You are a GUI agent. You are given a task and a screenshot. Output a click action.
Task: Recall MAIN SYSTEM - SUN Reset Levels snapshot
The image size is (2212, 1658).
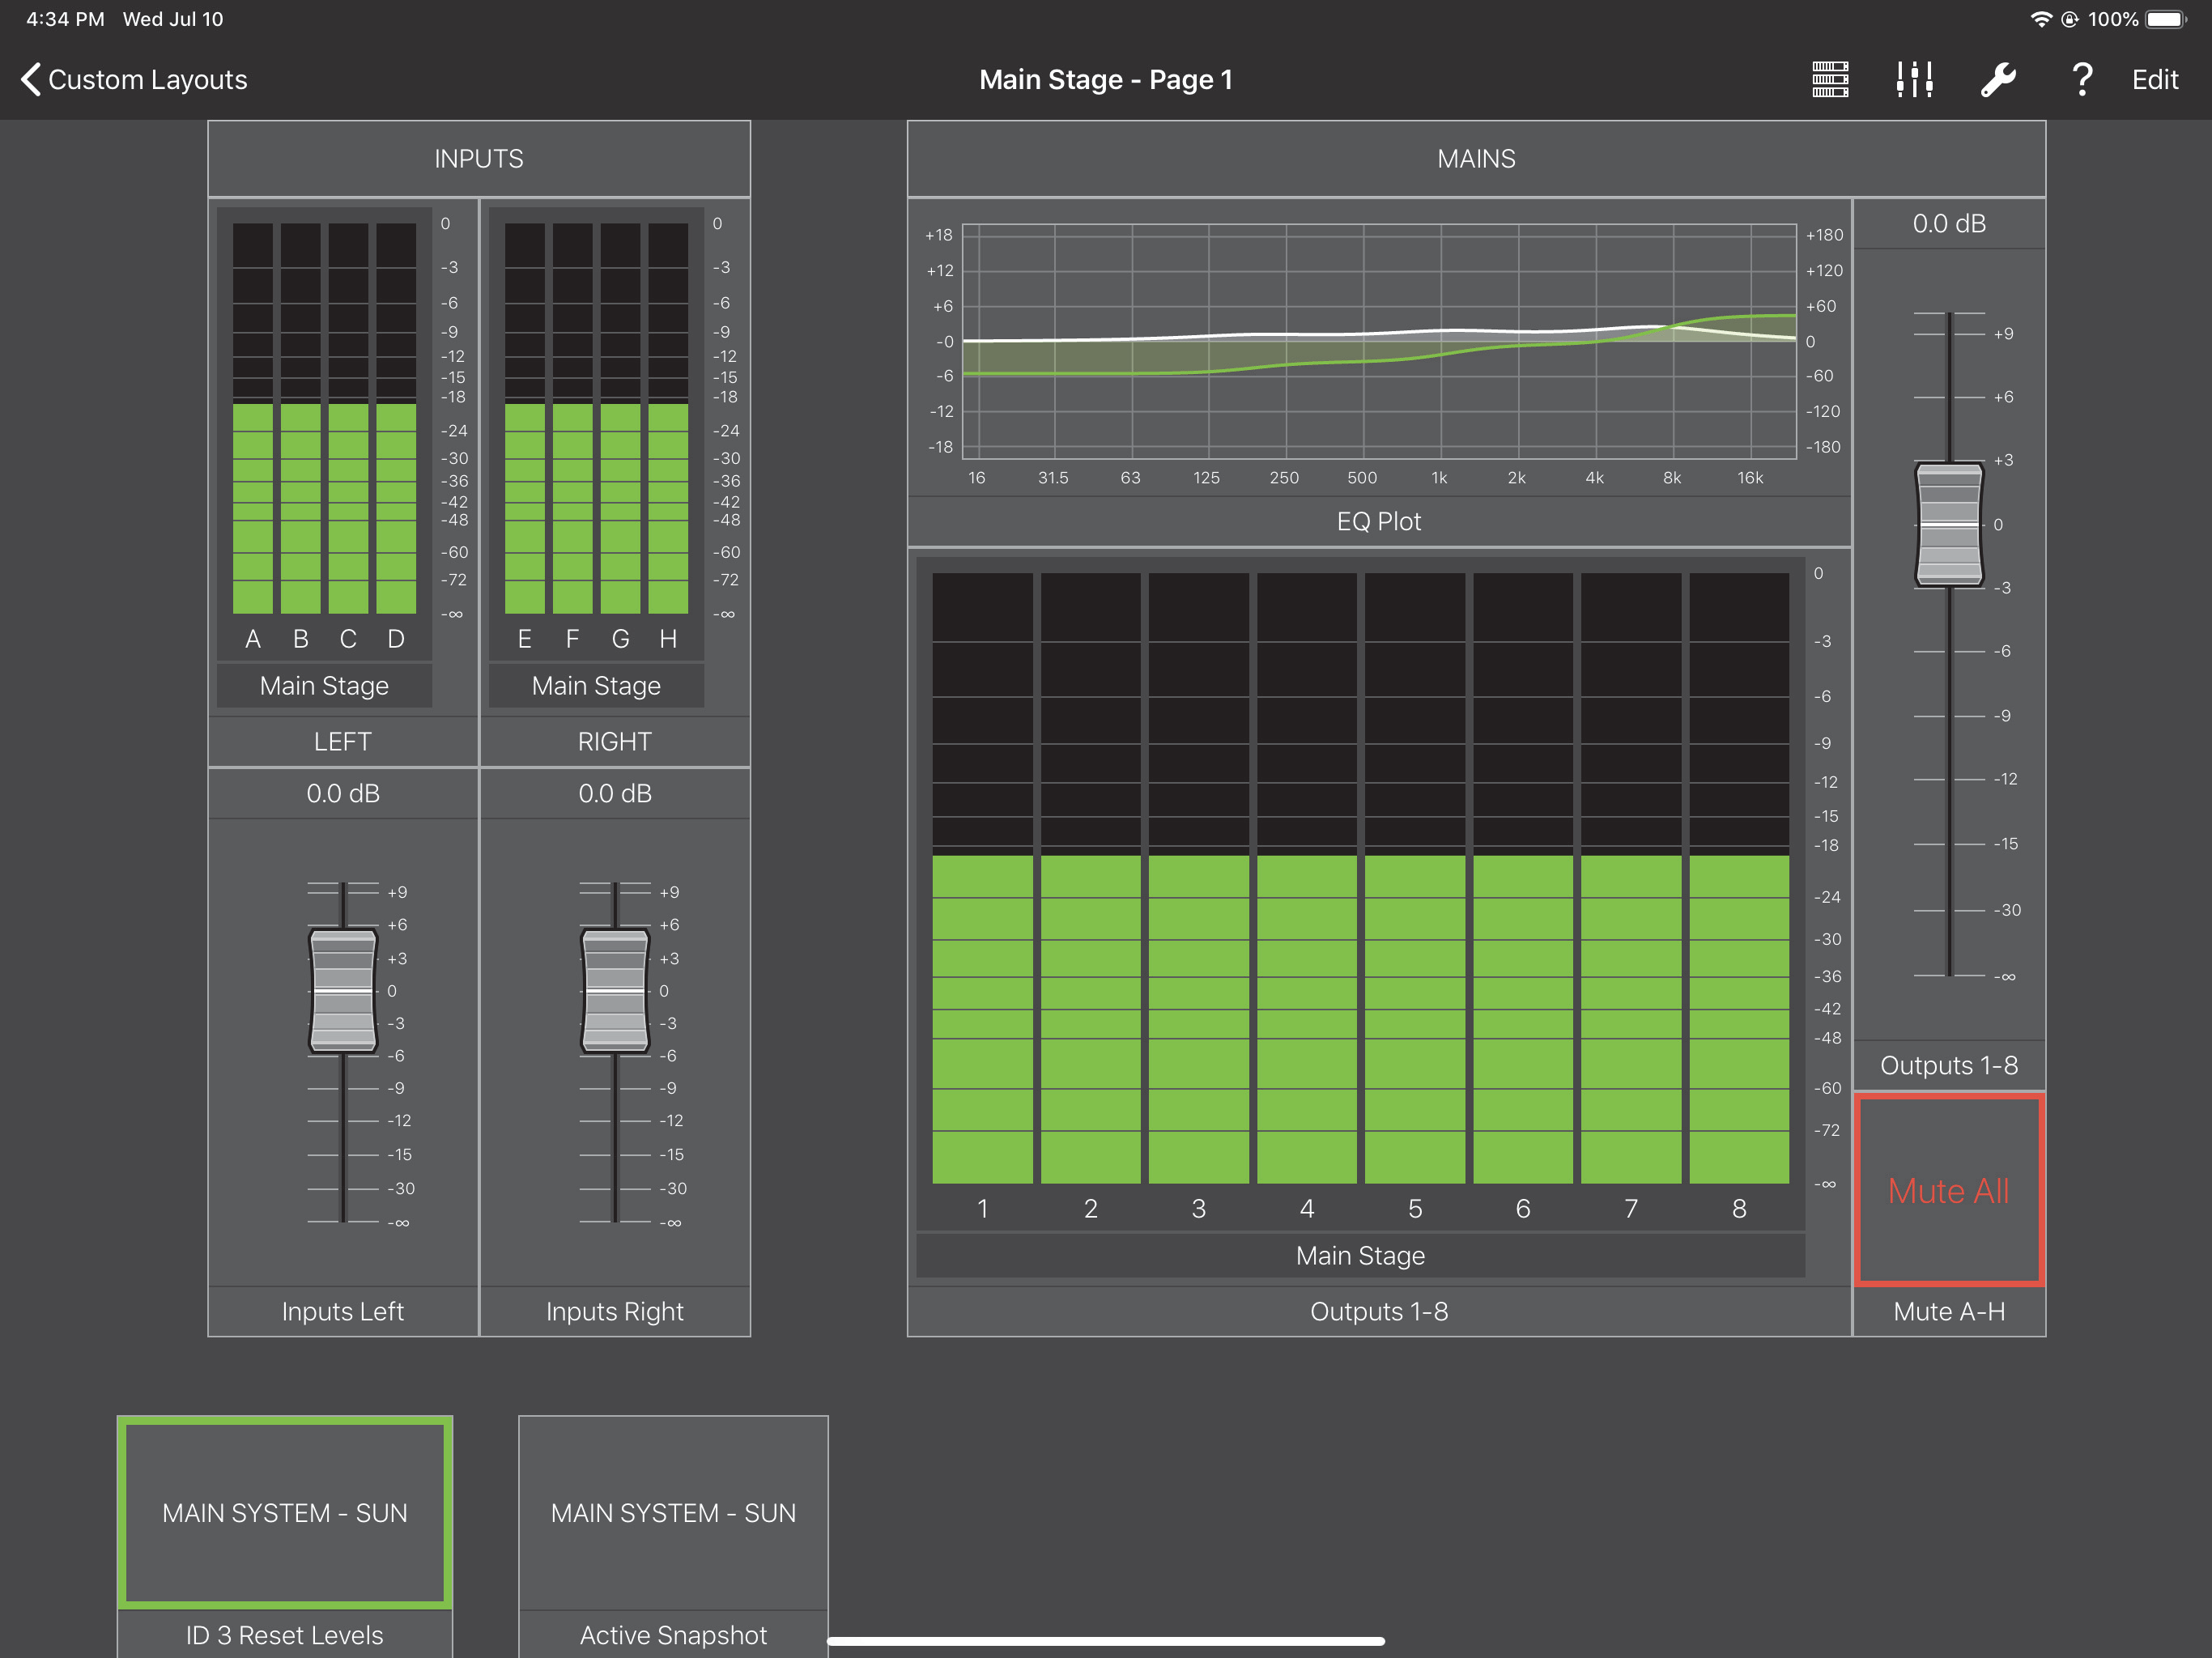click(x=285, y=1512)
